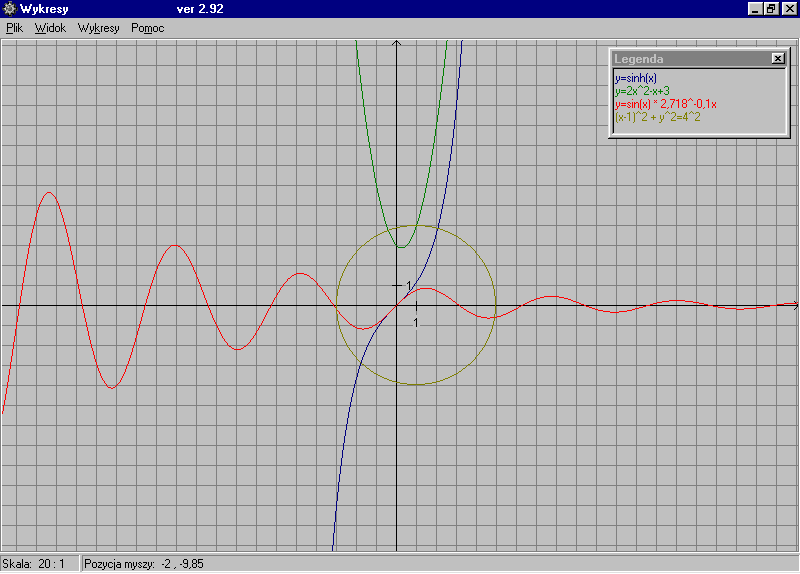Open the Wykresy menu
The image size is (800, 574).
click(x=98, y=28)
